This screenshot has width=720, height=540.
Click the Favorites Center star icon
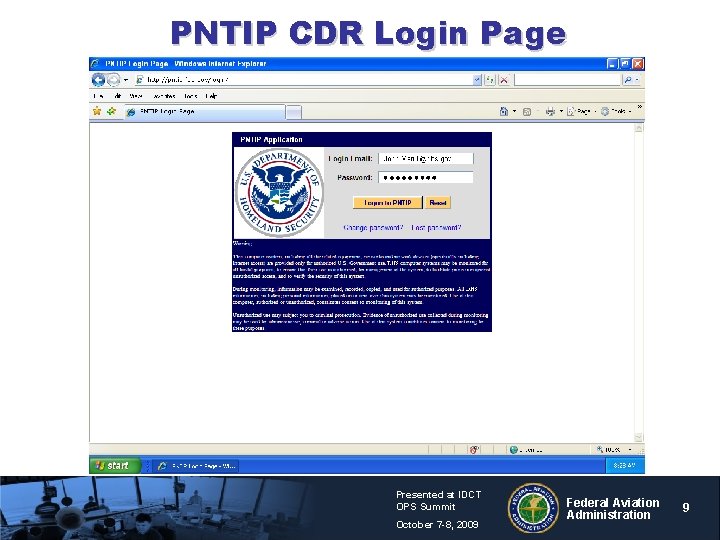coord(97,111)
